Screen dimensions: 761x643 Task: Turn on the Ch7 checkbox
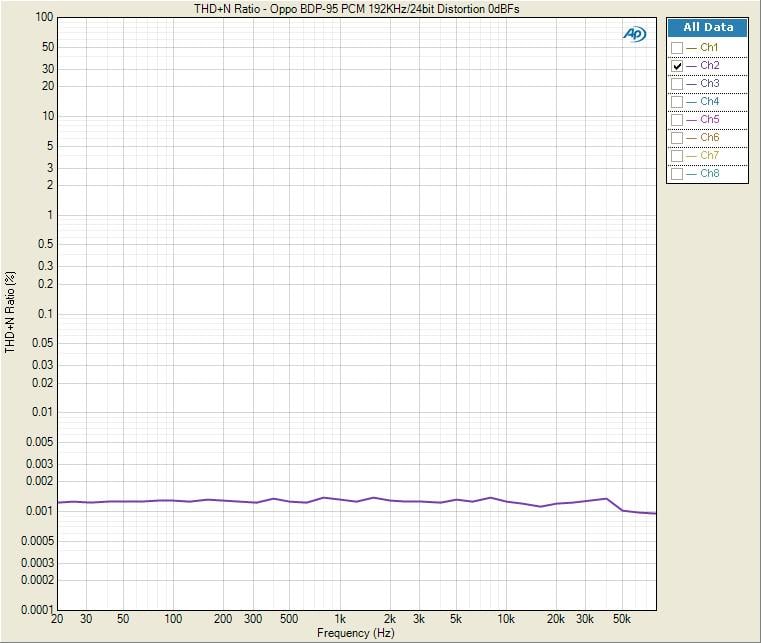coord(677,156)
